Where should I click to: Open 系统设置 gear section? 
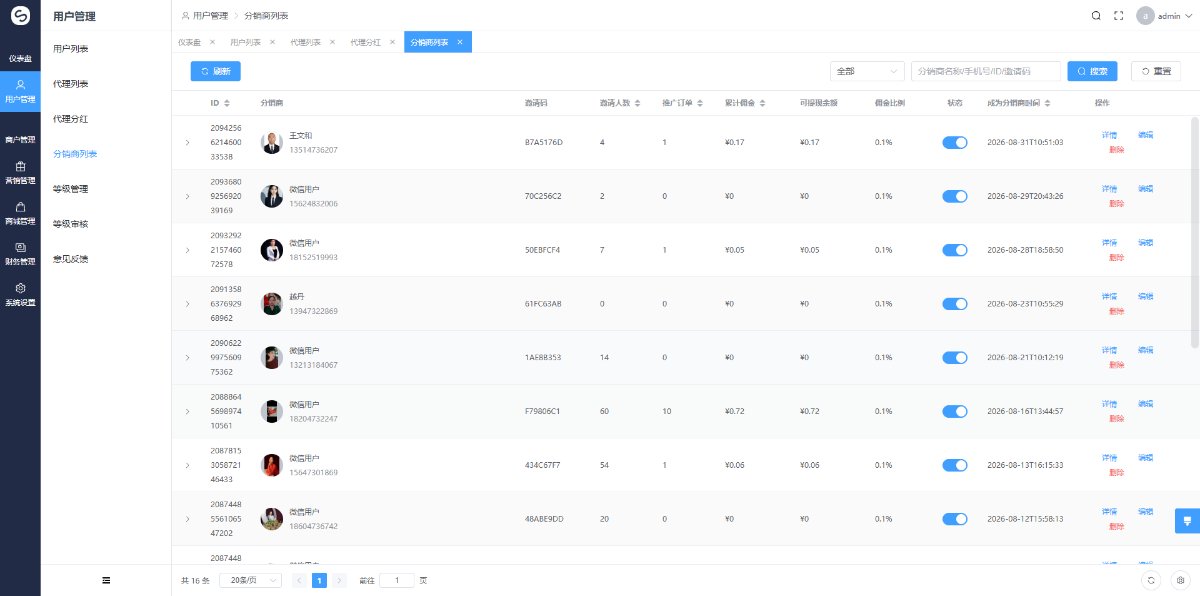[x=20, y=294]
